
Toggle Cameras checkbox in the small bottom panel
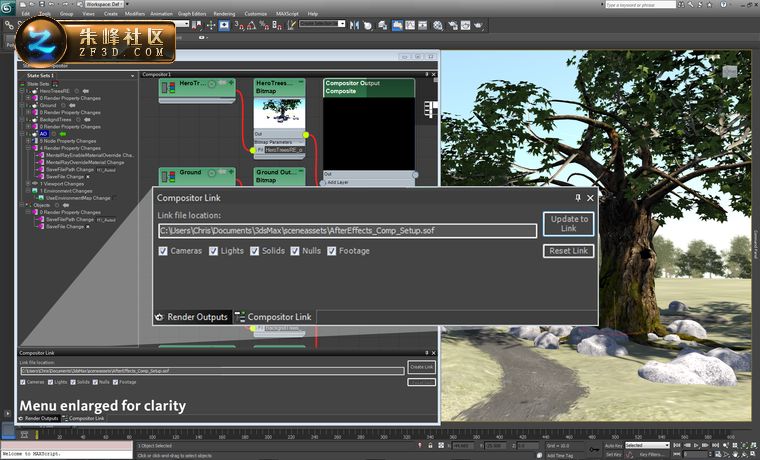[x=23, y=382]
